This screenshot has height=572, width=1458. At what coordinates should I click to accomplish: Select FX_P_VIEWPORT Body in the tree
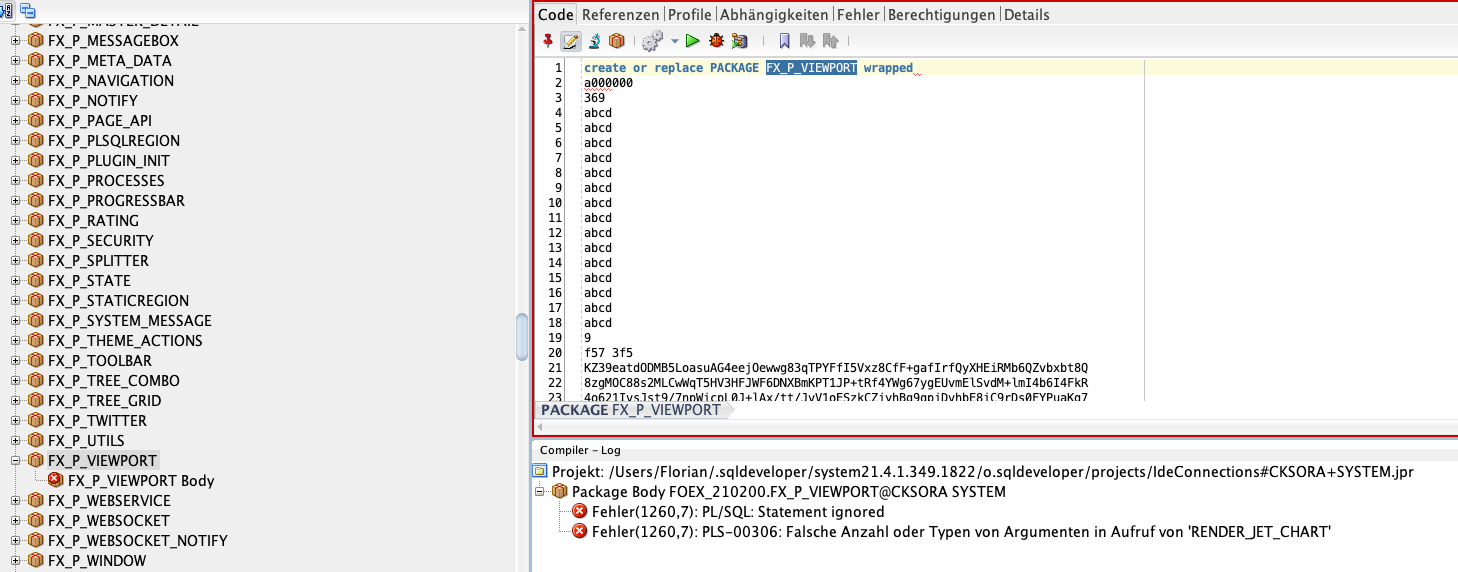[140, 481]
